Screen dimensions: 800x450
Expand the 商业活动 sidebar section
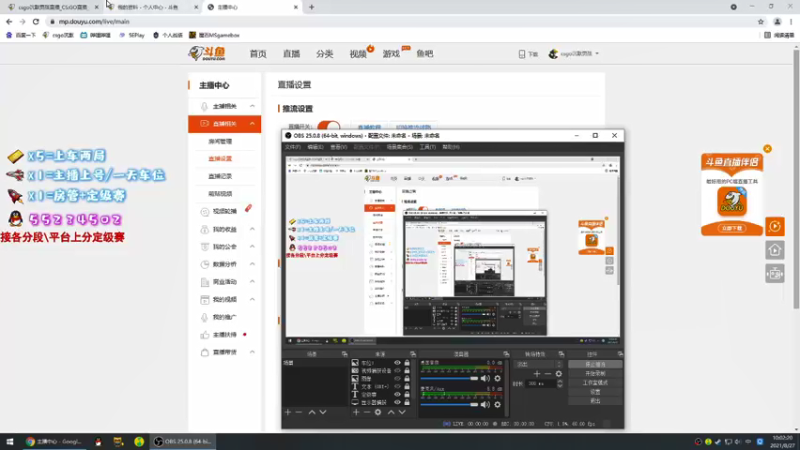pos(252,282)
